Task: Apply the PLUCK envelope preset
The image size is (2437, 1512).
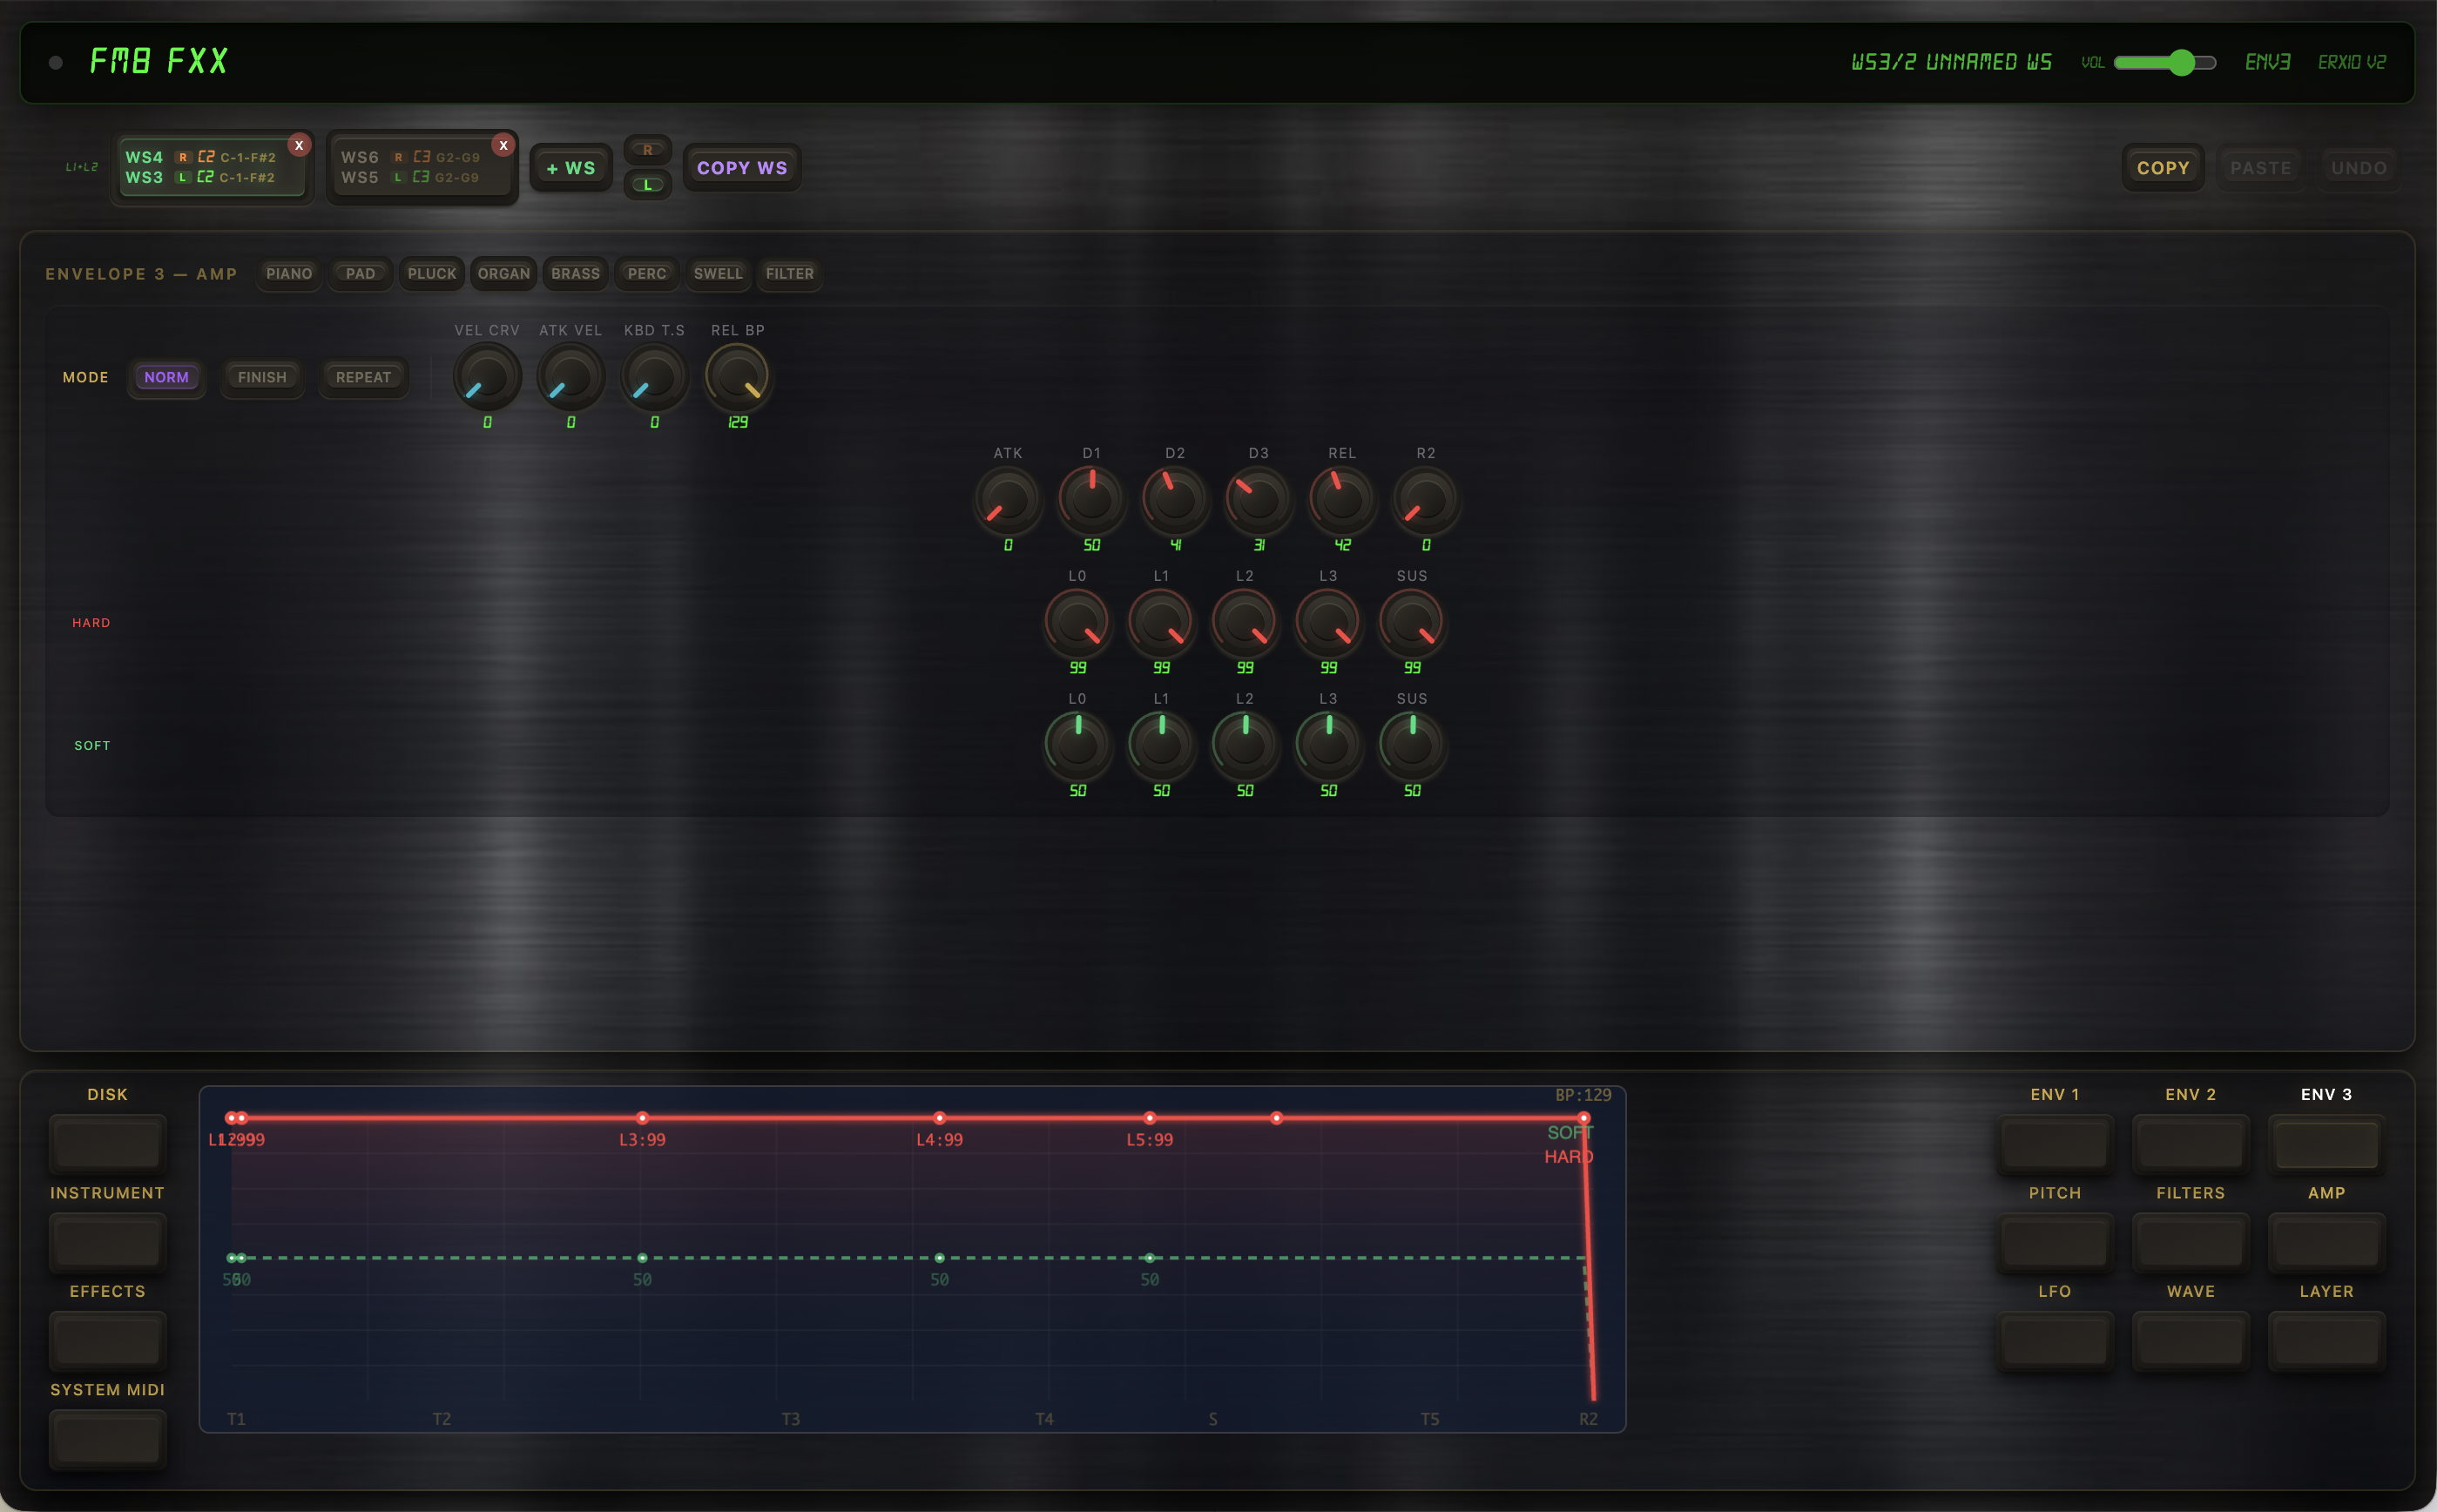Action: point(431,273)
